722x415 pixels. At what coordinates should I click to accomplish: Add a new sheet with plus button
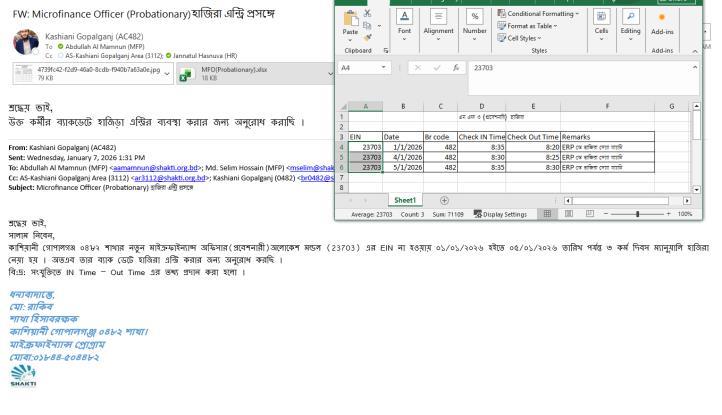tap(444, 200)
